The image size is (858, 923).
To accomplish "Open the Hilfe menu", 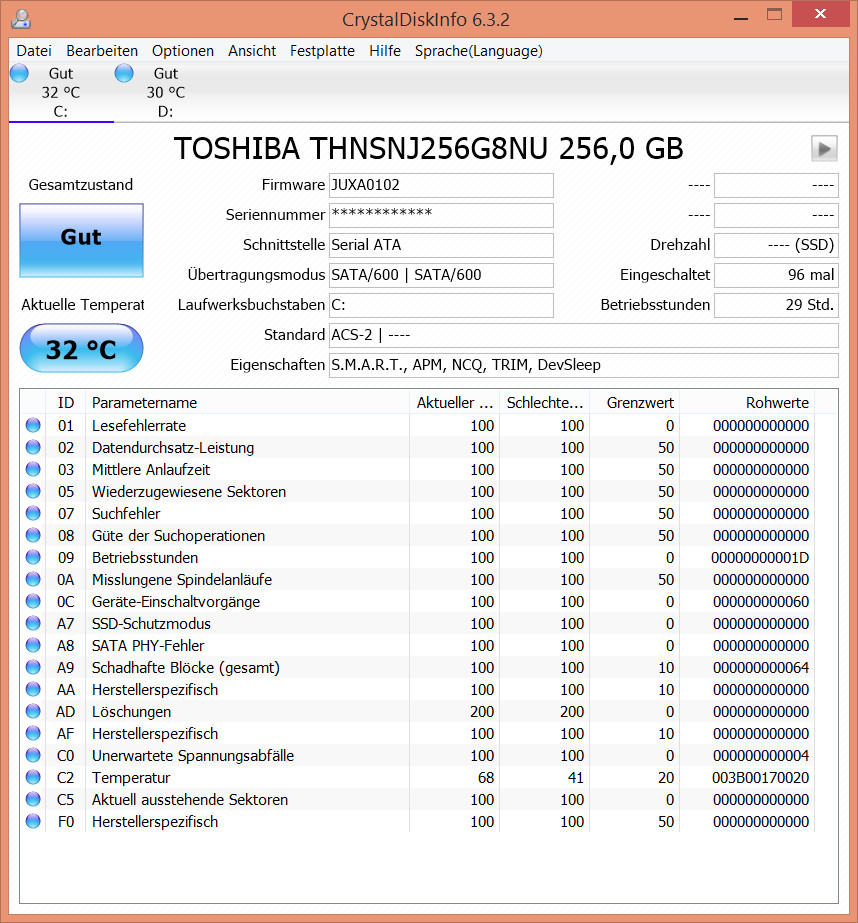I will [385, 51].
